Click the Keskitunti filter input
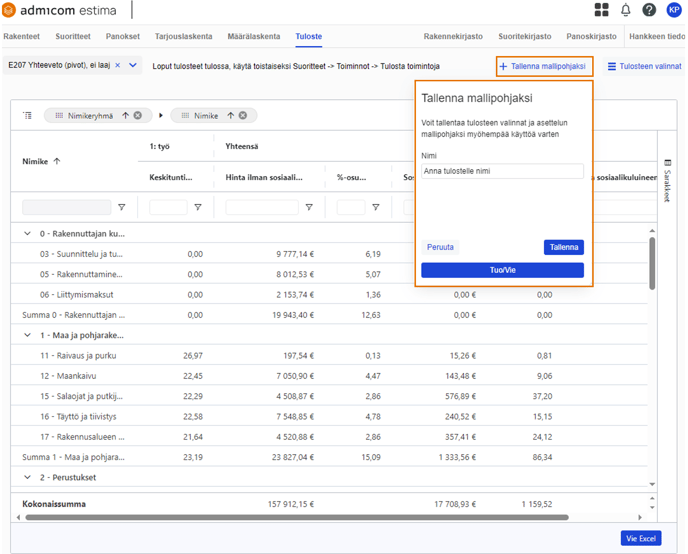 click(x=168, y=207)
